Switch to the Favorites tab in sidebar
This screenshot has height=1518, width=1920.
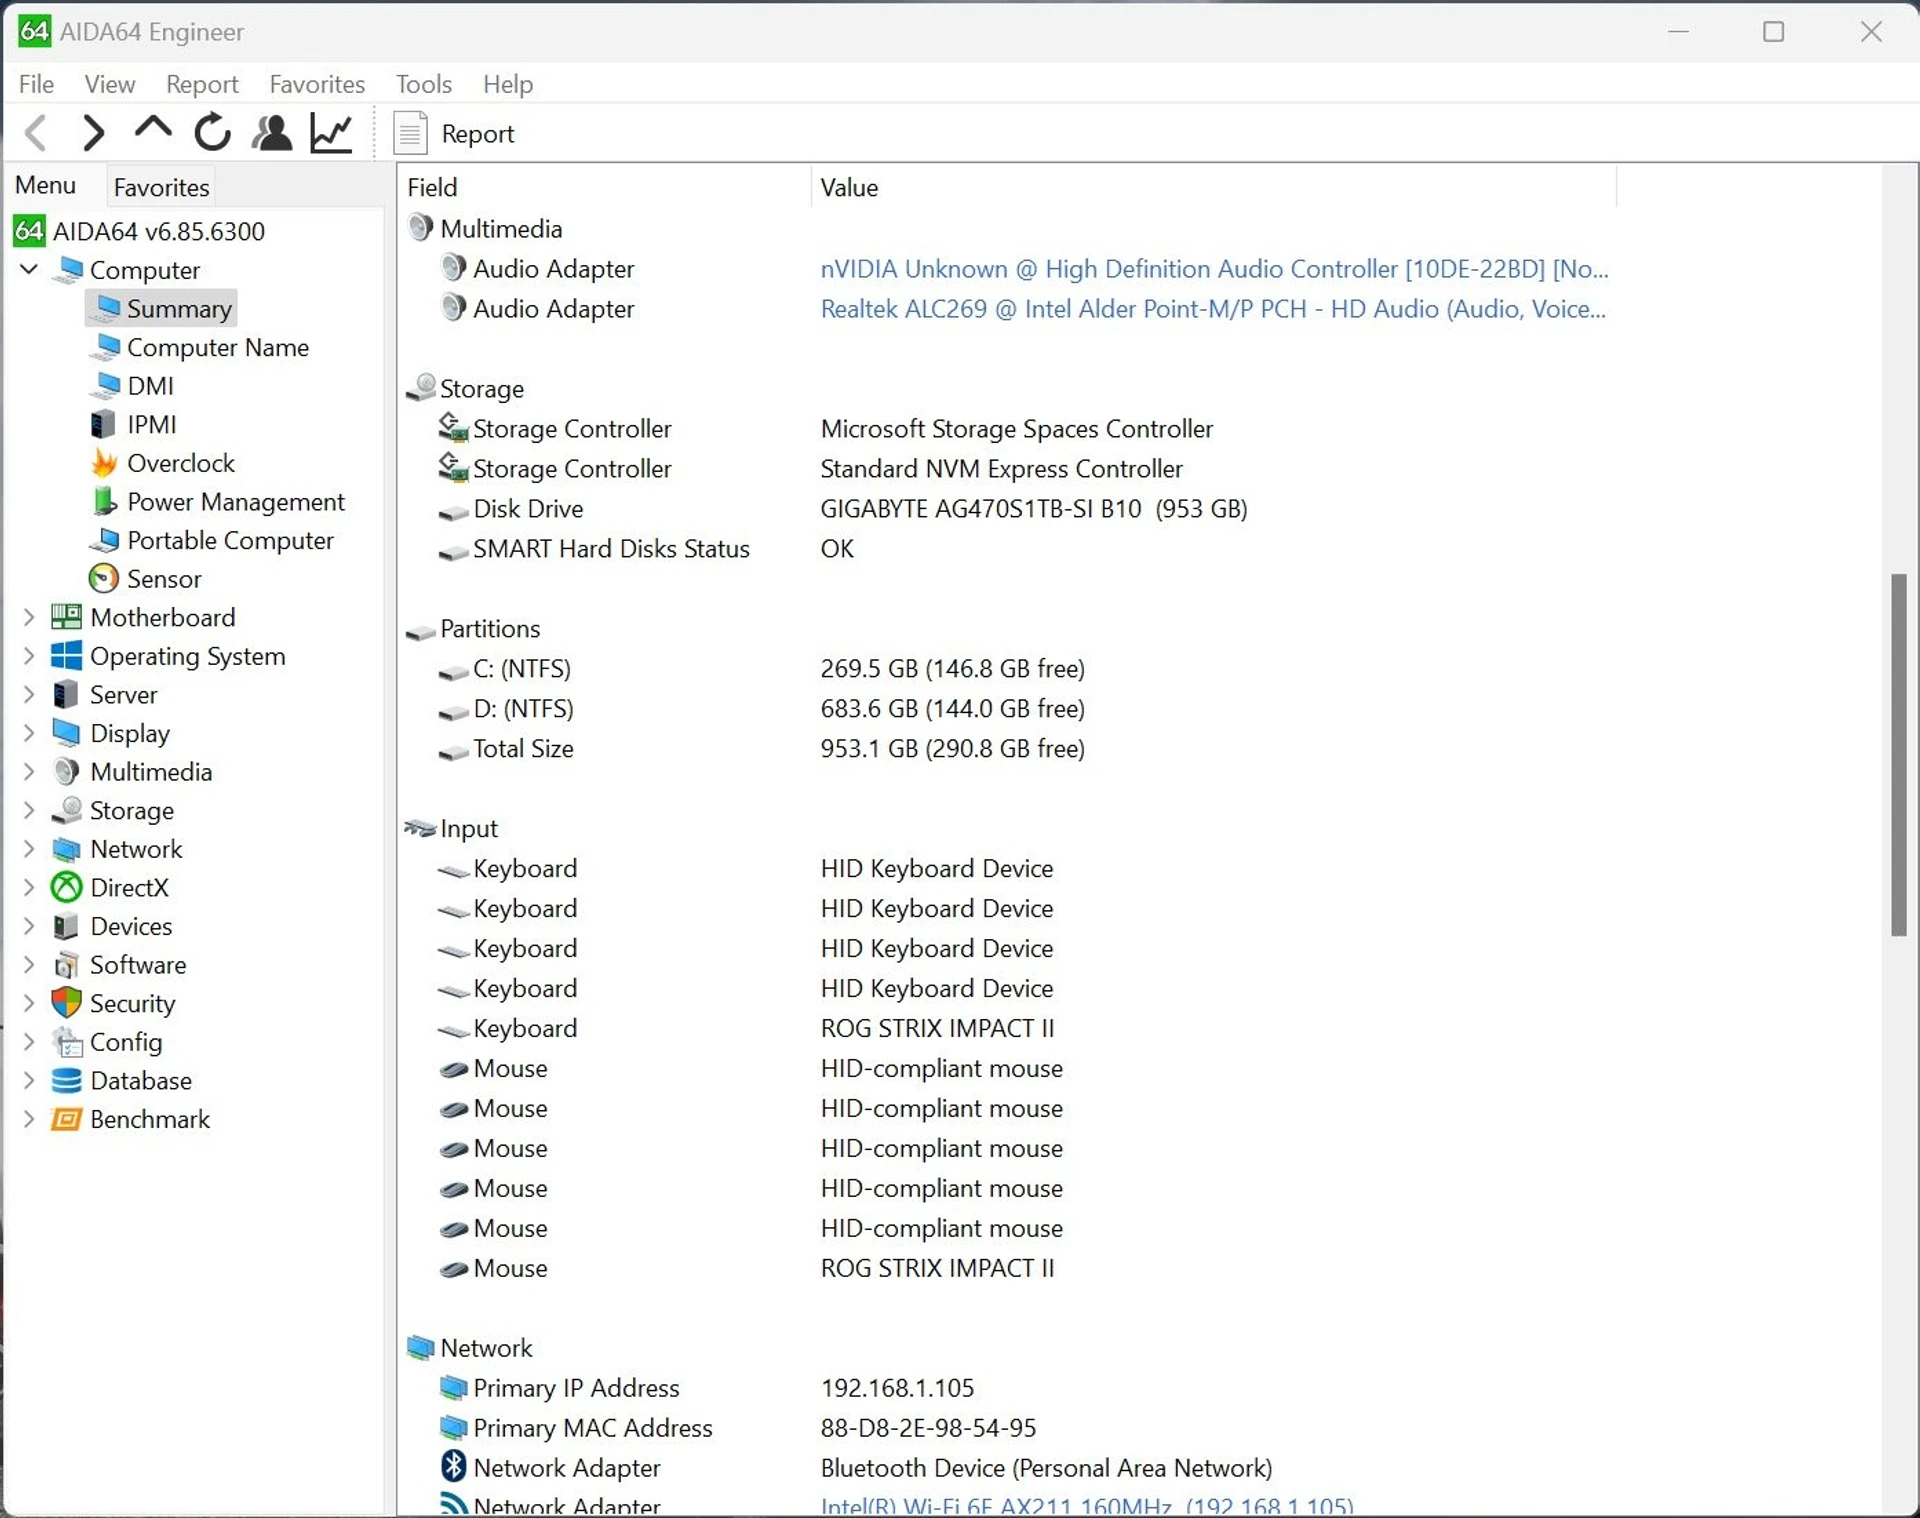161,187
